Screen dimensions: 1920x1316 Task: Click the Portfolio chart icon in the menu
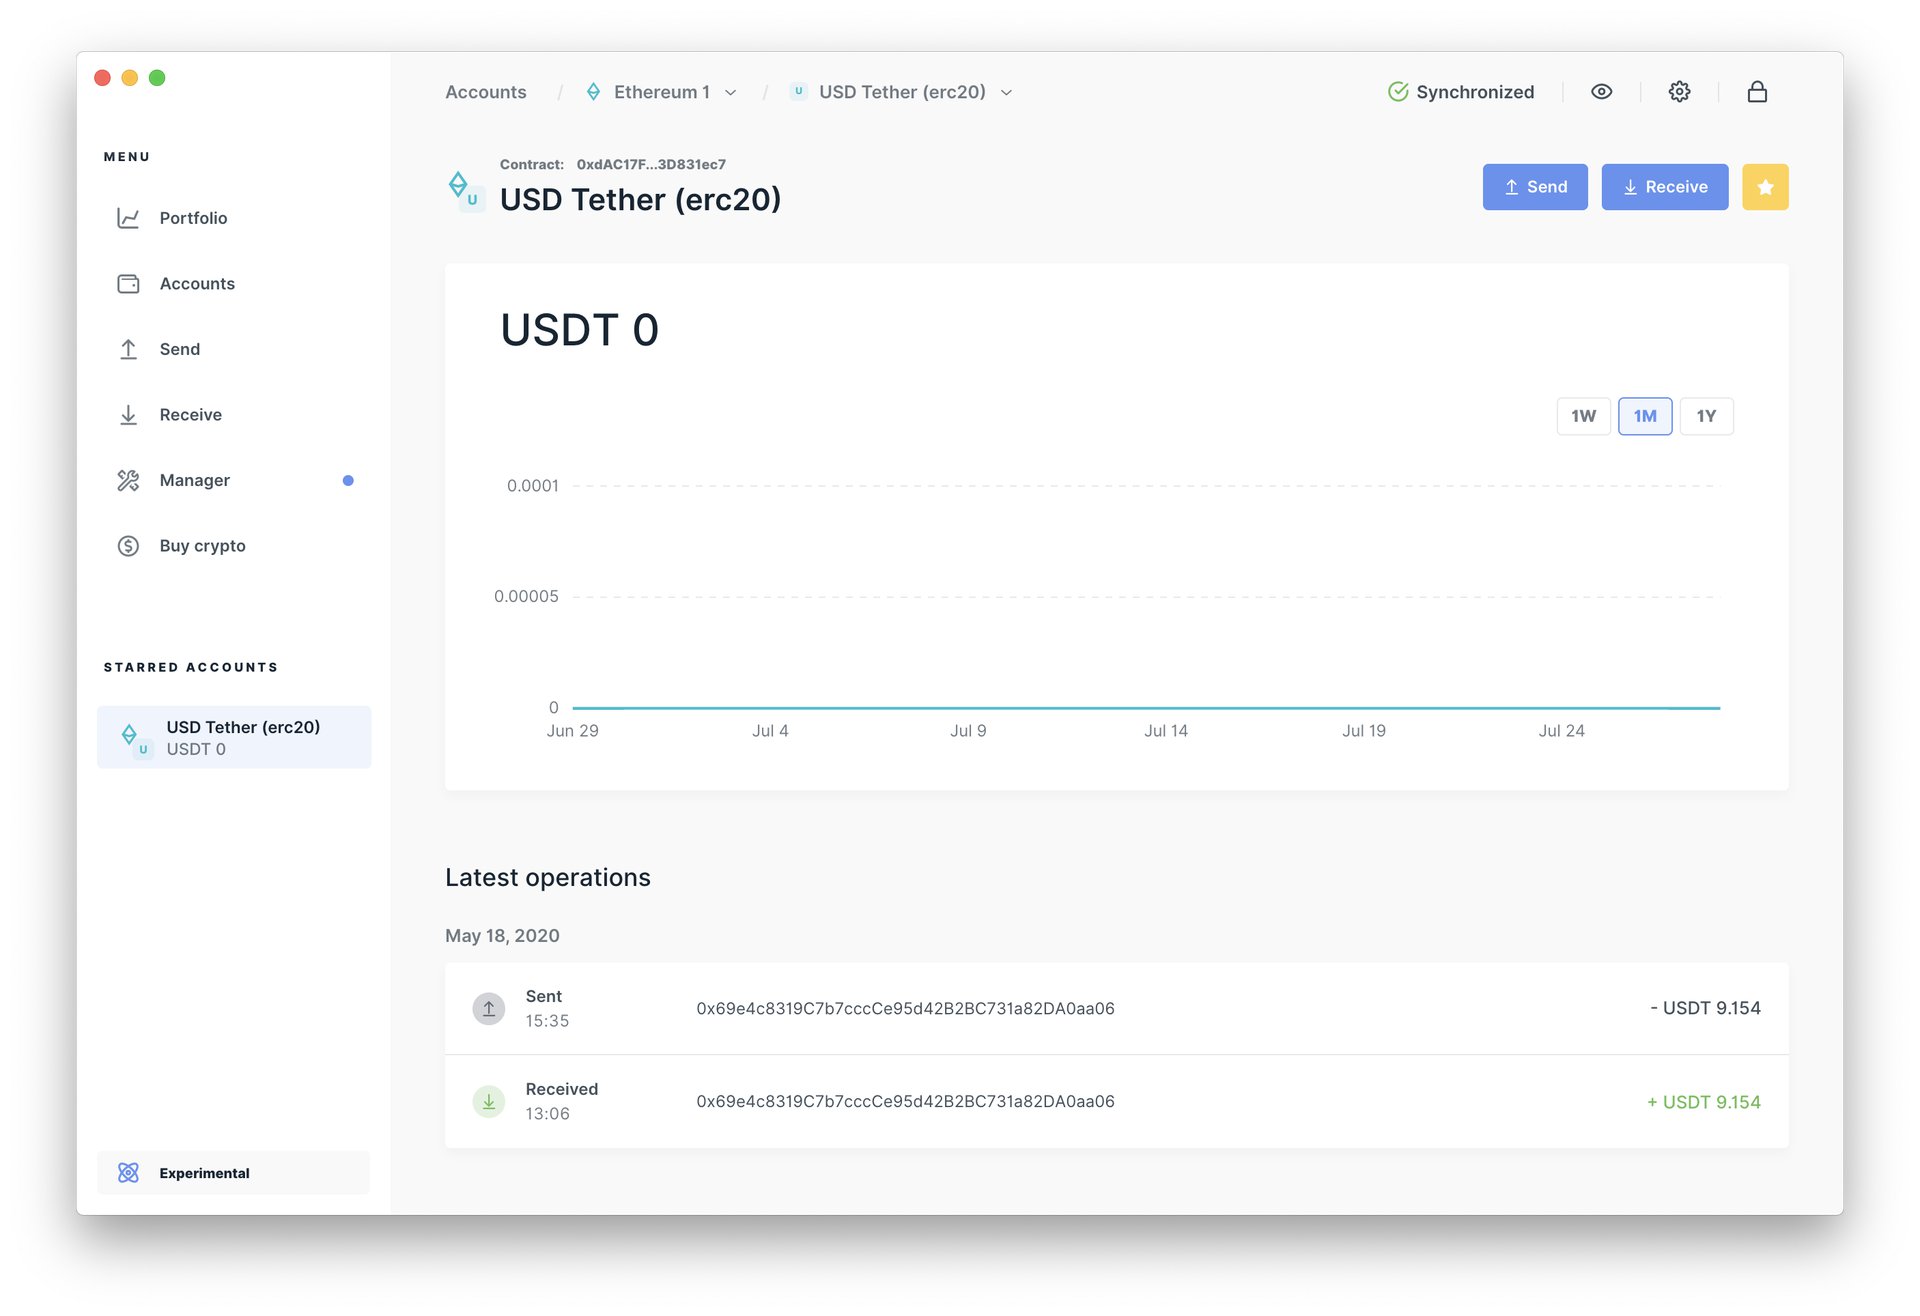click(x=128, y=218)
